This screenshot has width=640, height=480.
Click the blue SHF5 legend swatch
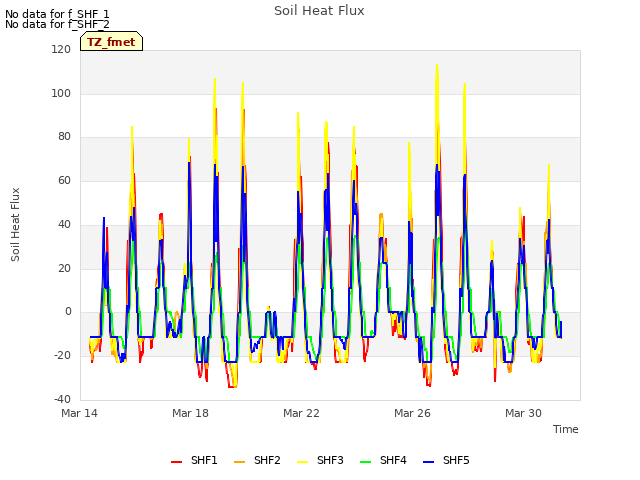coord(429,462)
